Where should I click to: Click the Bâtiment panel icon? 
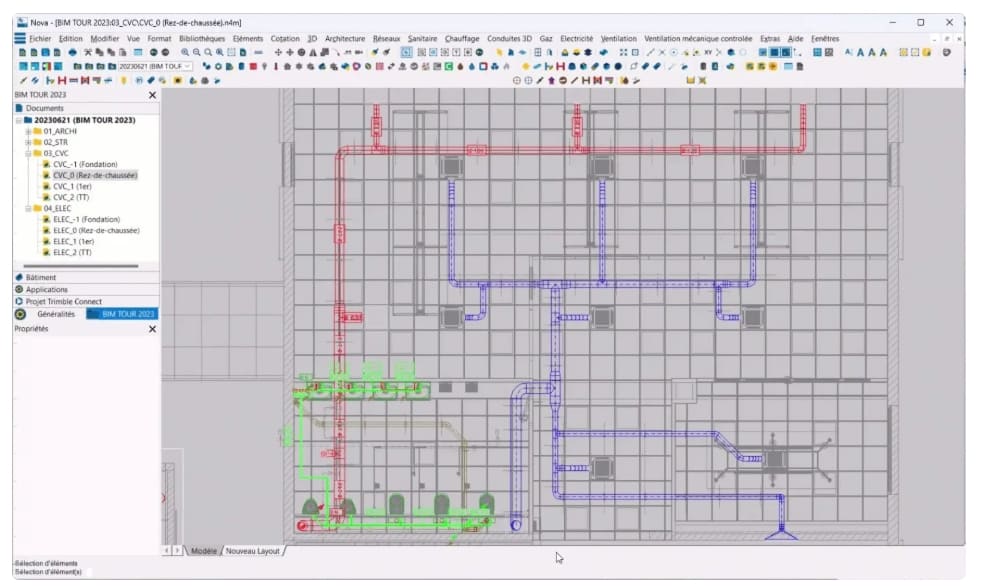[x=19, y=277]
